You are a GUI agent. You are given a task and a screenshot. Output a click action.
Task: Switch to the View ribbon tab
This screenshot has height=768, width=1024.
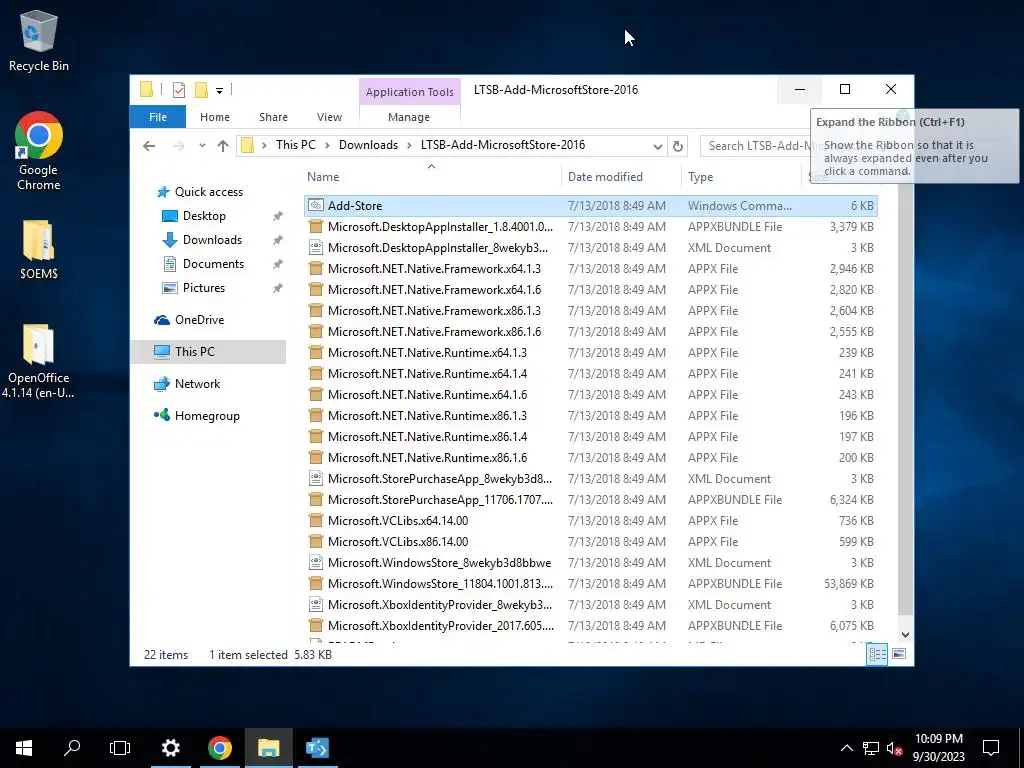(x=329, y=117)
